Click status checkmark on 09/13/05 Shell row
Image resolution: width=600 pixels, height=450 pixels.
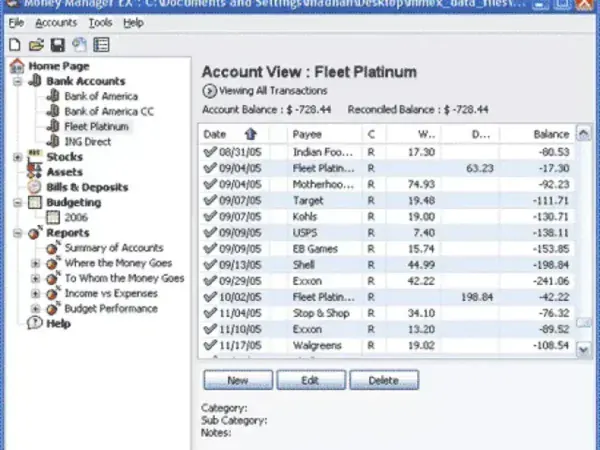click(210, 264)
